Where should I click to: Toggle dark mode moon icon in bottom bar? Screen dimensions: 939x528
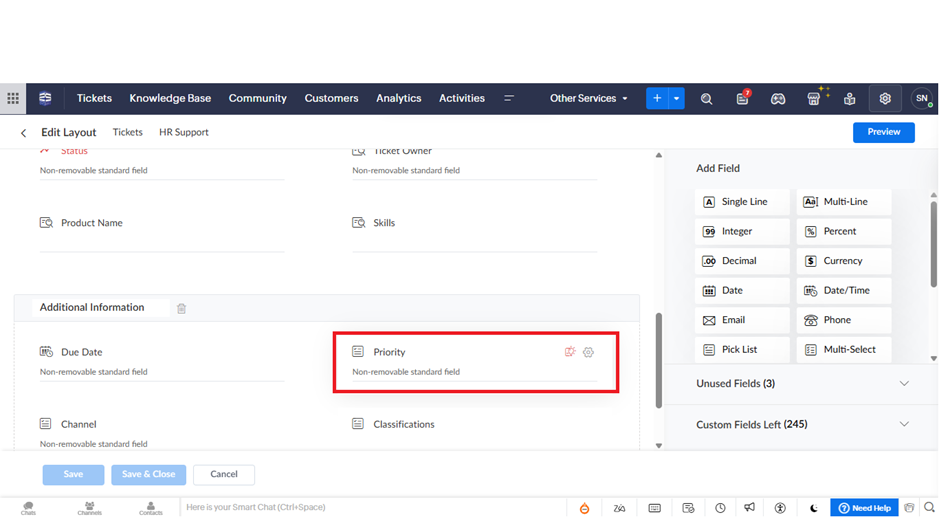coord(813,508)
